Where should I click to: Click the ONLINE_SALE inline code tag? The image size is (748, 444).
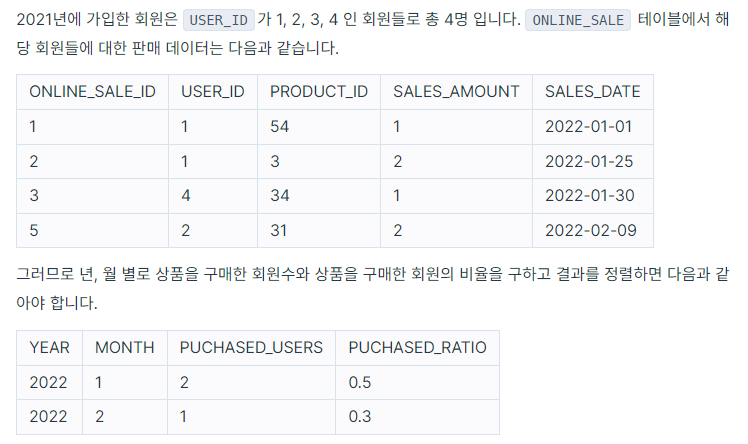point(578,20)
